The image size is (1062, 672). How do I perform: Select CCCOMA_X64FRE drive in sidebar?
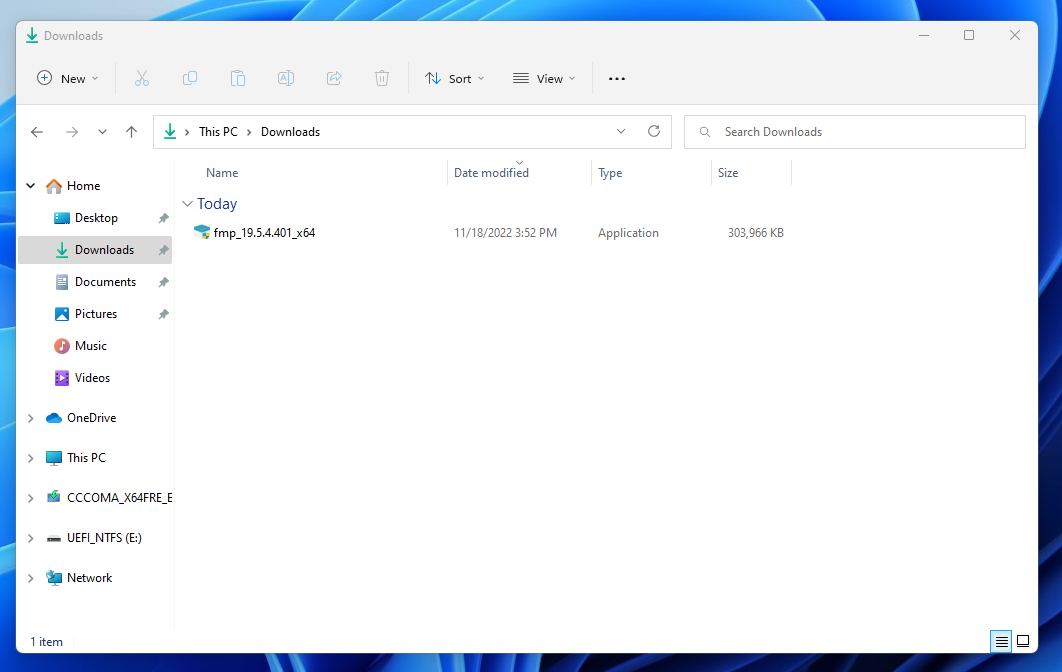point(119,498)
